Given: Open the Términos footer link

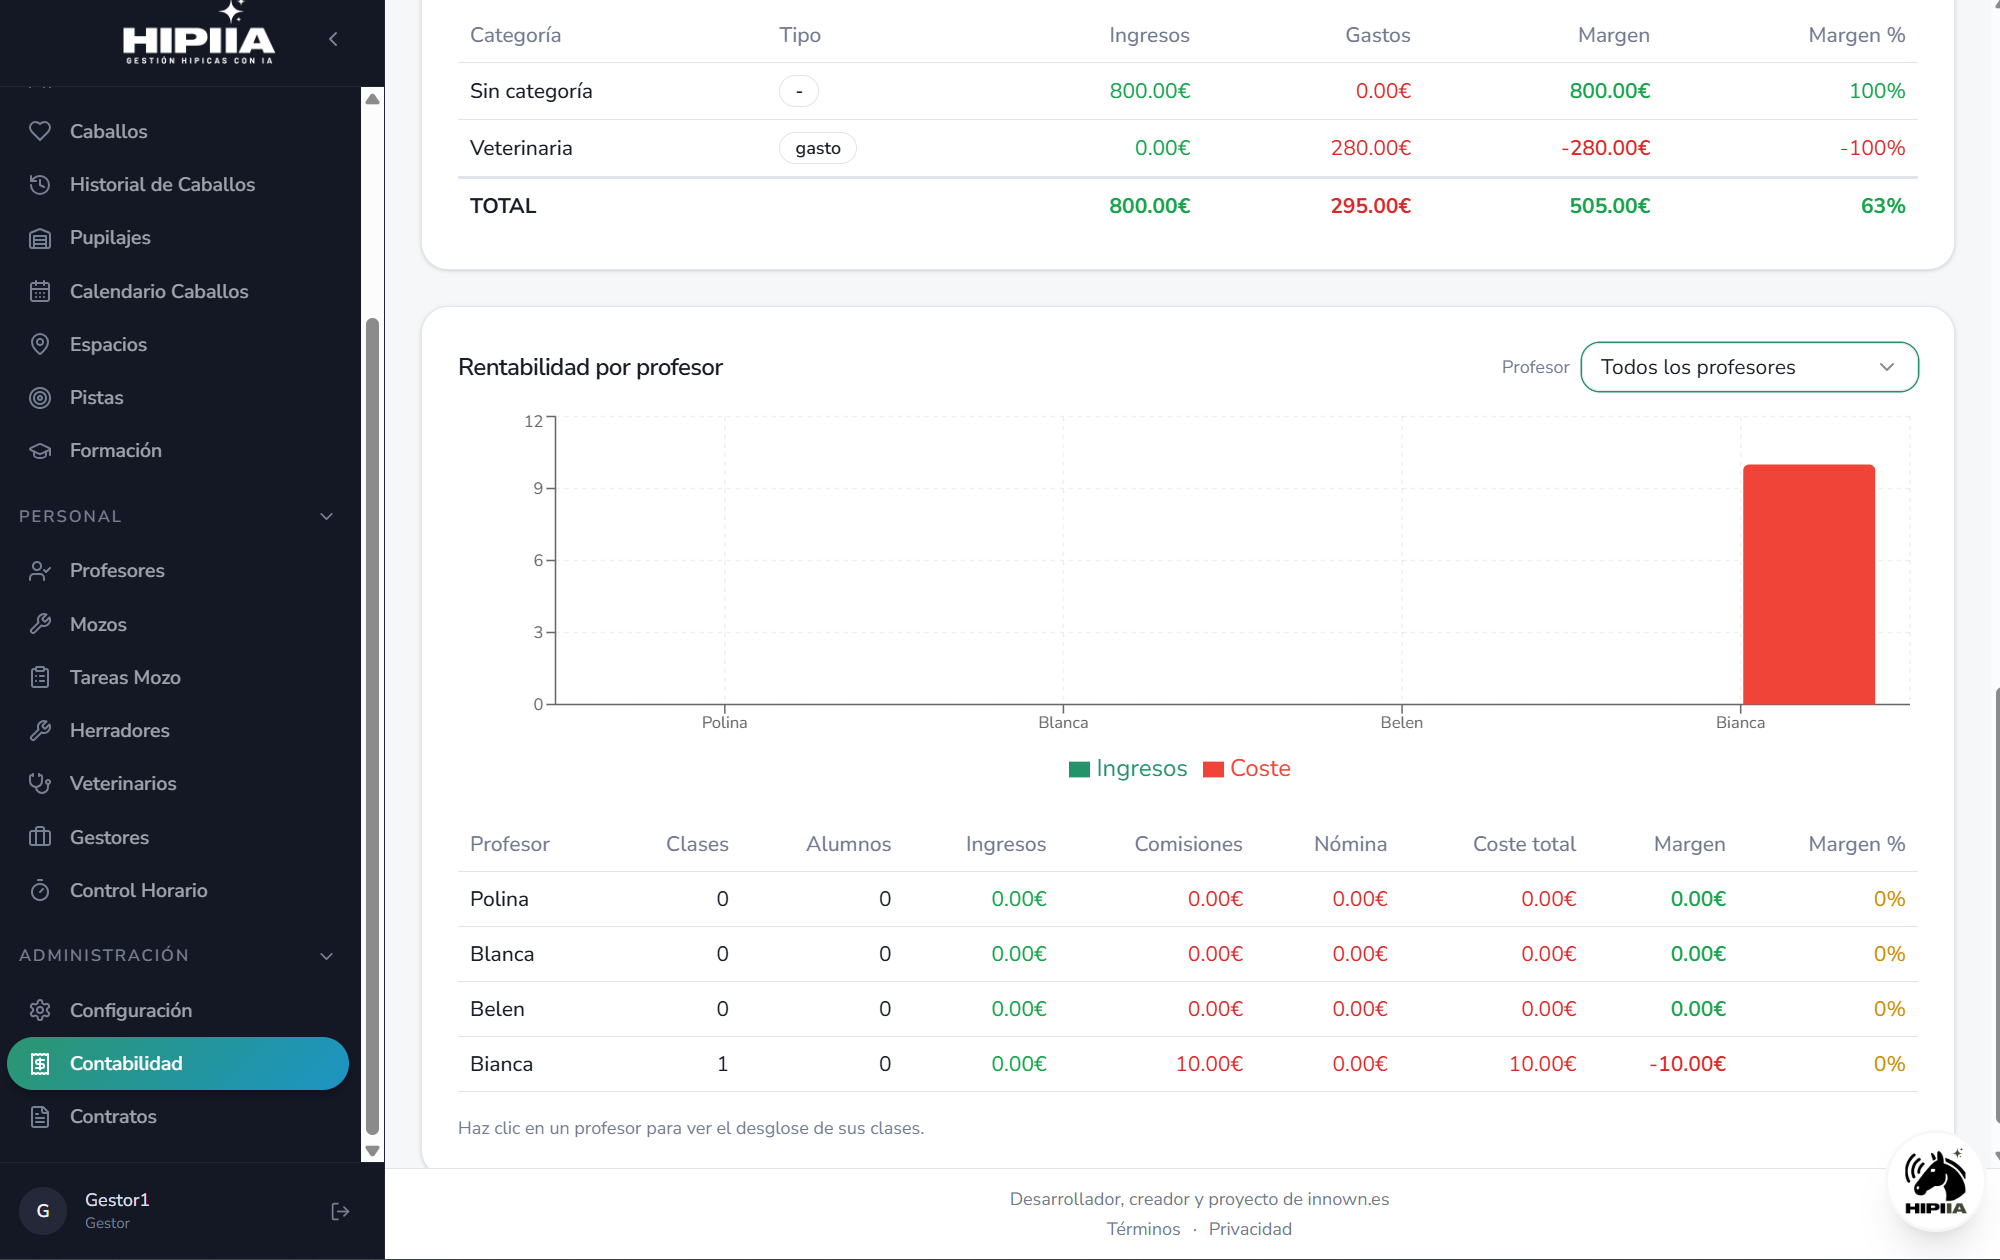Looking at the screenshot, I should coord(1143,1229).
